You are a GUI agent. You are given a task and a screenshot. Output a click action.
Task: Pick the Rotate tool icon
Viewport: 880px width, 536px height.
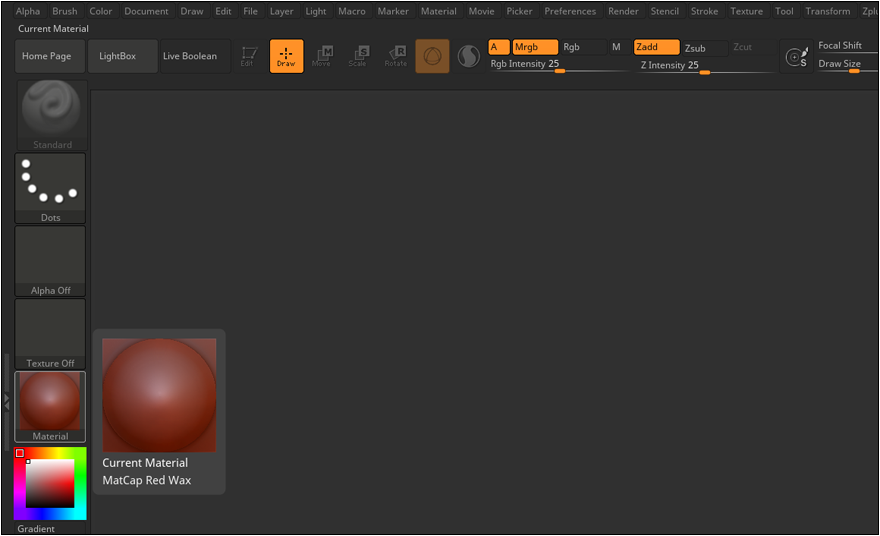pos(396,56)
